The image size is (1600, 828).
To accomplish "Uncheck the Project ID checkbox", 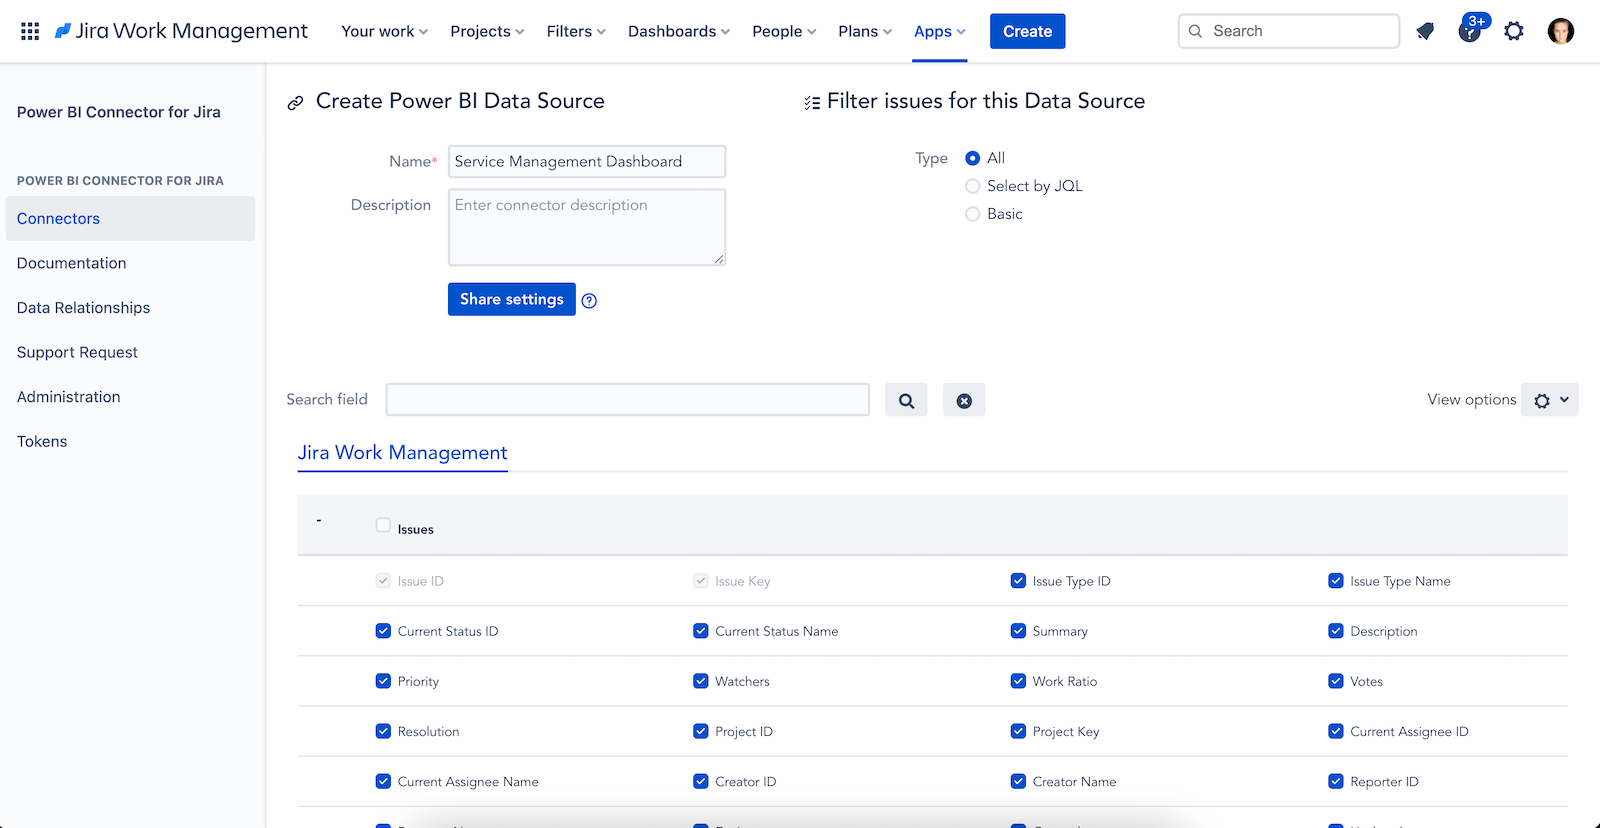I will (700, 731).
